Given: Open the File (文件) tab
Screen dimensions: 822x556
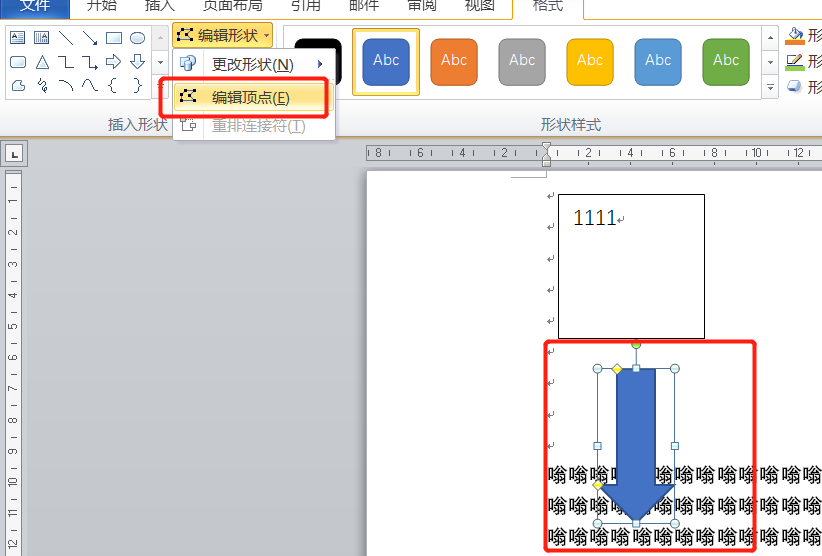Looking at the screenshot, I should [x=35, y=6].
